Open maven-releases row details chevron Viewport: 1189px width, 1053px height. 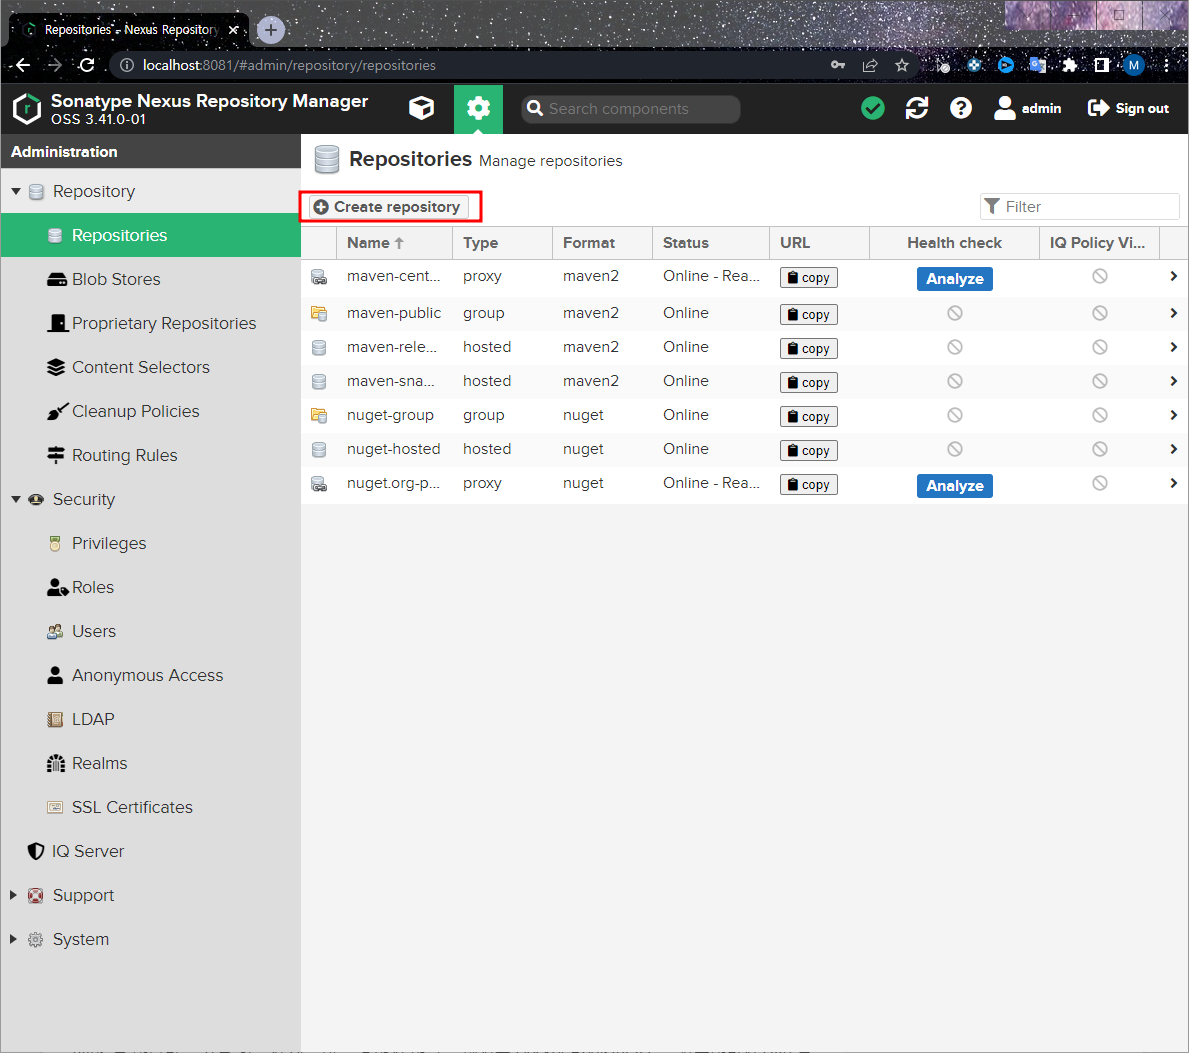point(1173,347)
